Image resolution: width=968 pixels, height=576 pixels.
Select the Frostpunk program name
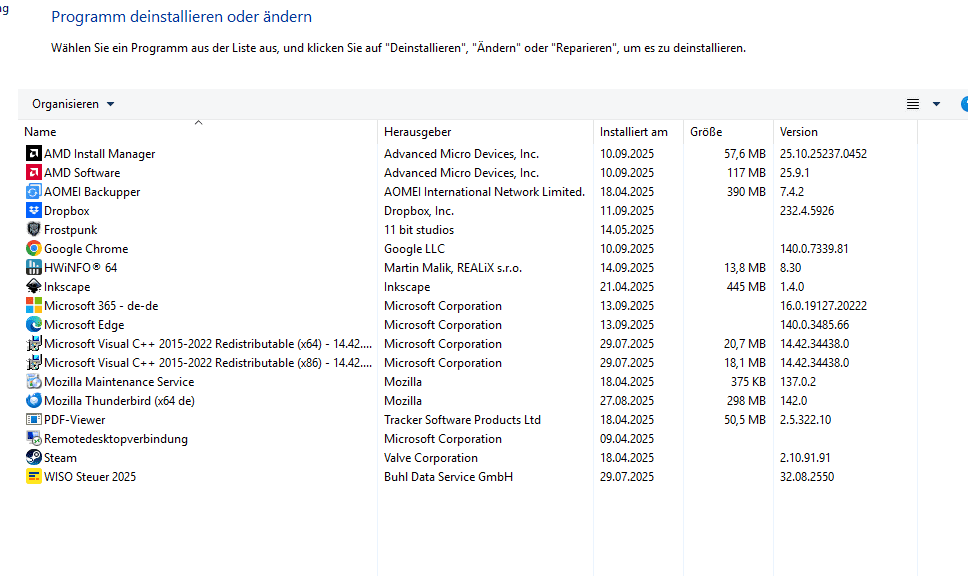(70, 230)
